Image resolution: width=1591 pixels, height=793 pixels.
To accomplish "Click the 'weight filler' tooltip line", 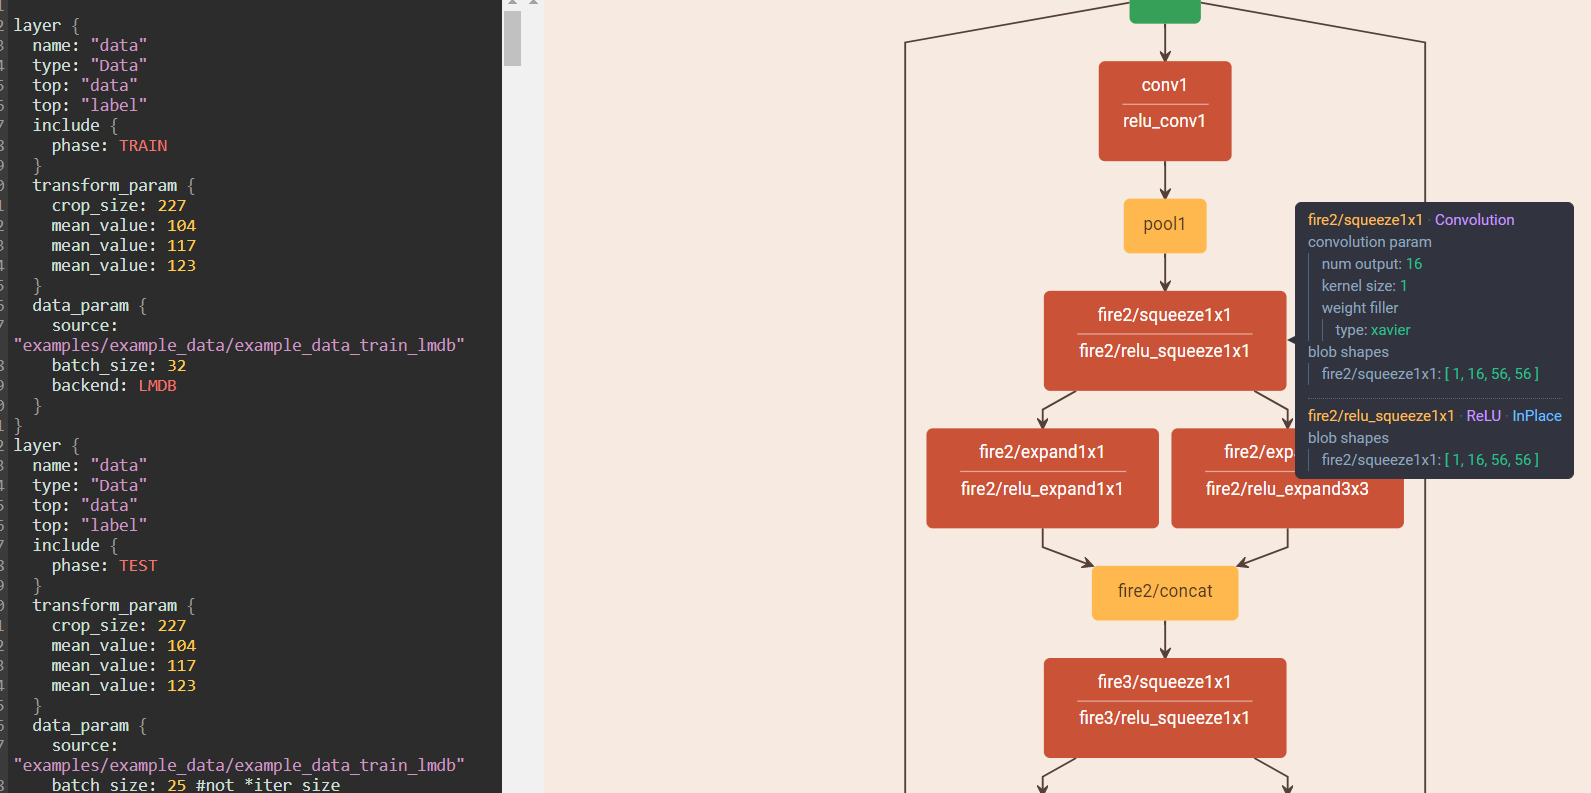I will [1359, 308].
